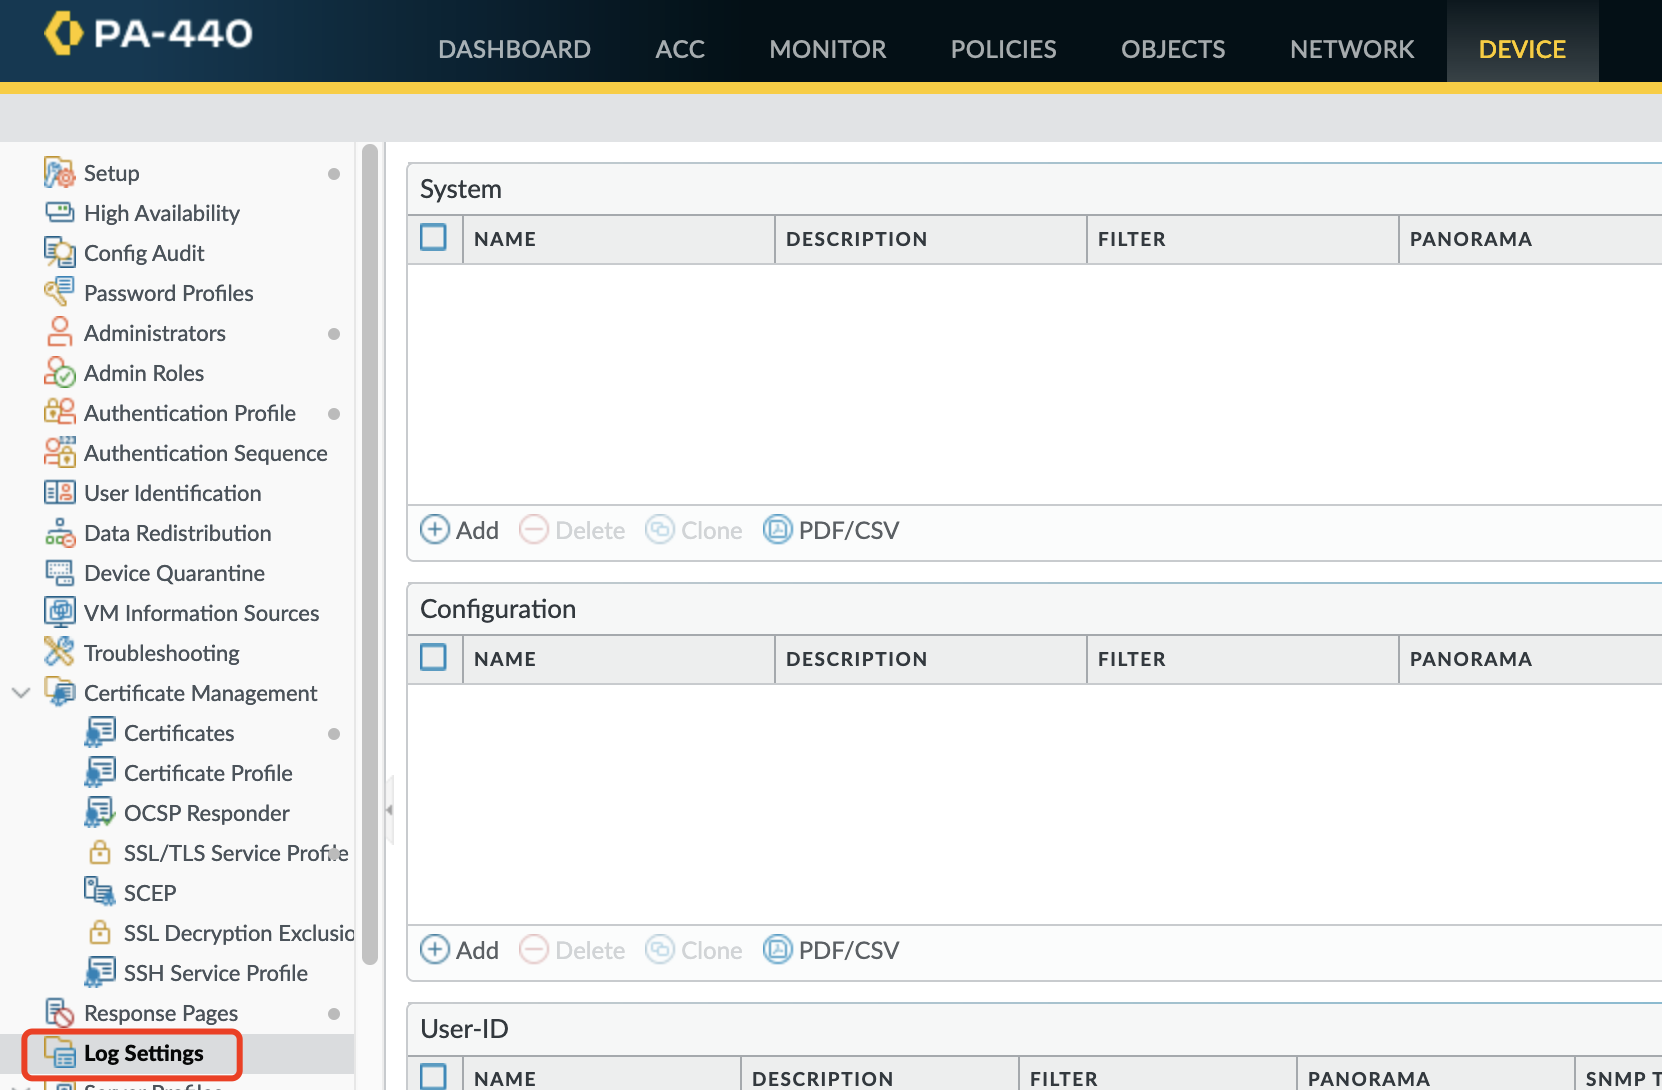The height and width of the screenshot is (1090, 1662).
Task: Click the Admin Roles icon
Action: coord(59,373)
